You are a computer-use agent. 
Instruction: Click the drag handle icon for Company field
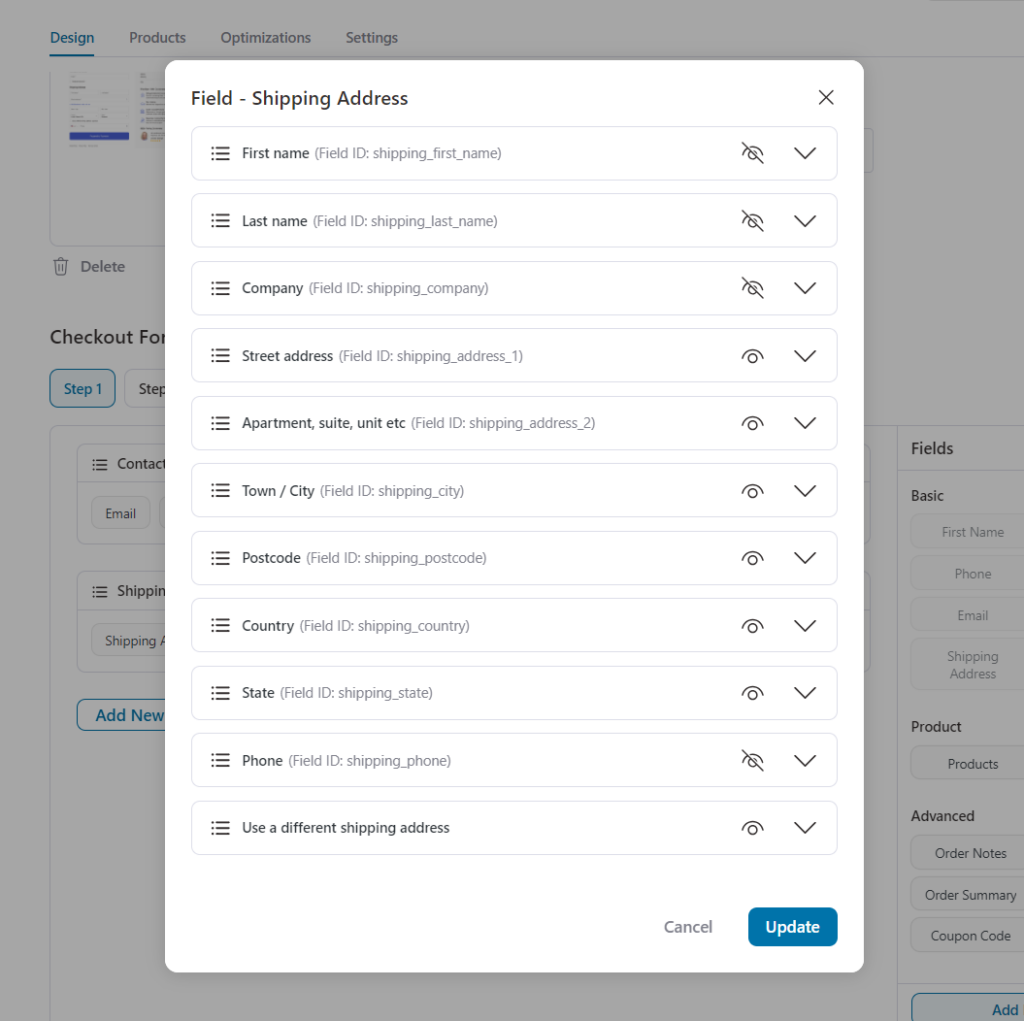(x=220, y=288)
